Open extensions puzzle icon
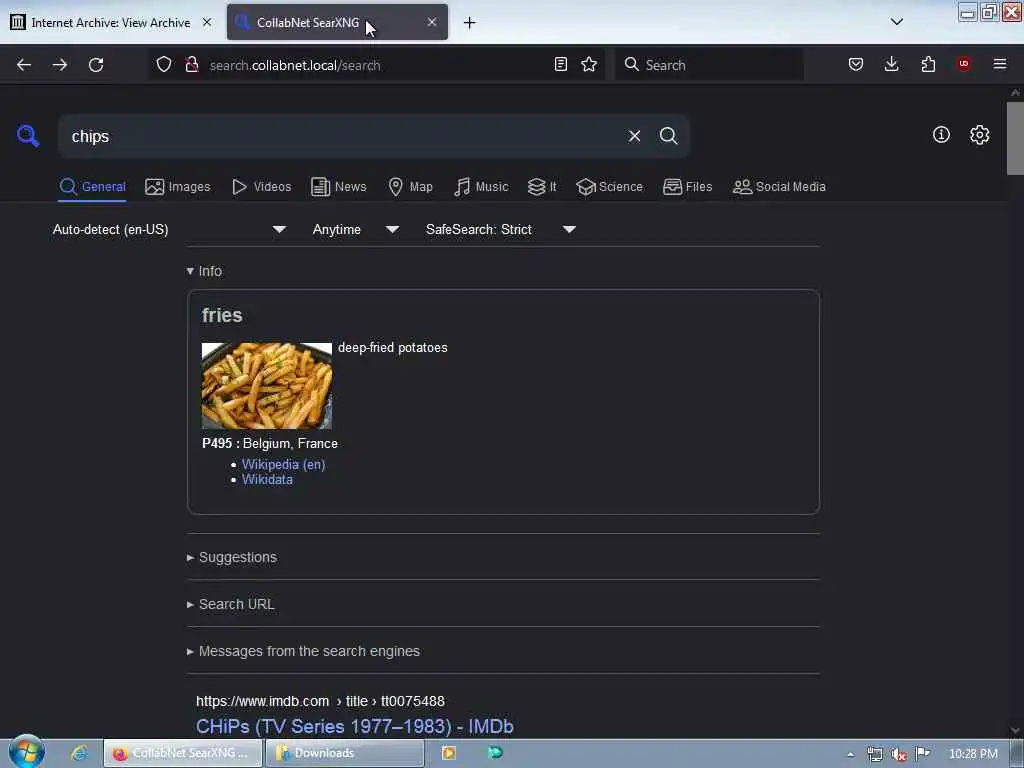 (928, 65)
